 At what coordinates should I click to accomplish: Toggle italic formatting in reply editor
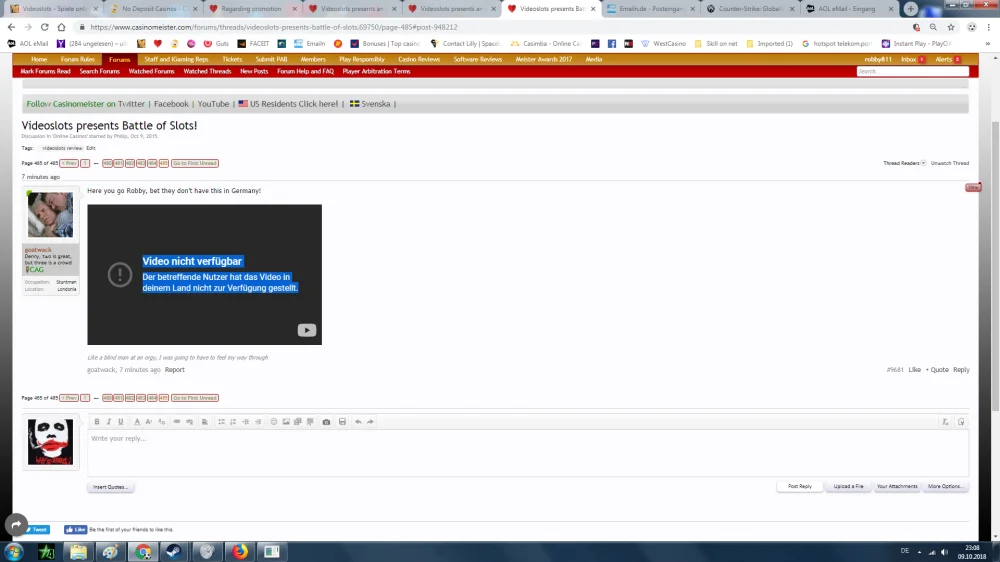[x=108, y=422]
